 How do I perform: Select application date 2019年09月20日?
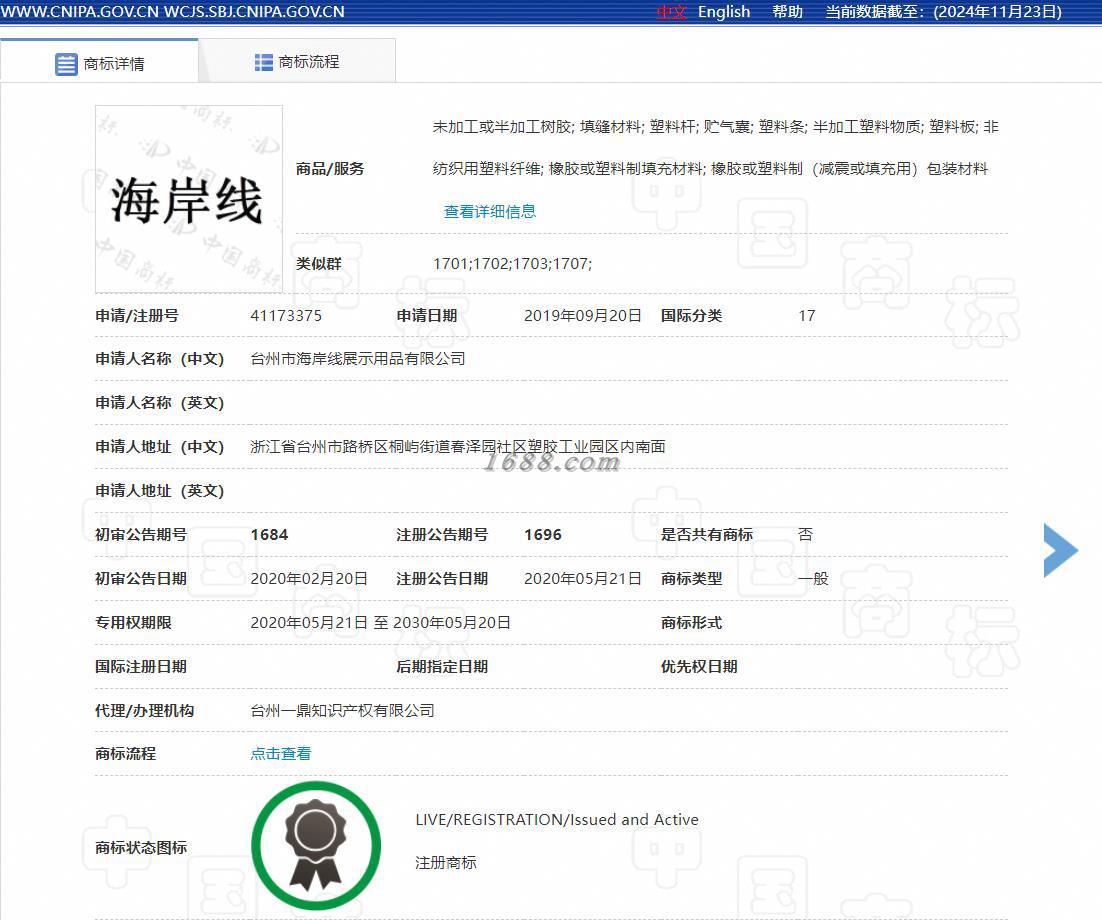click(x=583, y=316)
